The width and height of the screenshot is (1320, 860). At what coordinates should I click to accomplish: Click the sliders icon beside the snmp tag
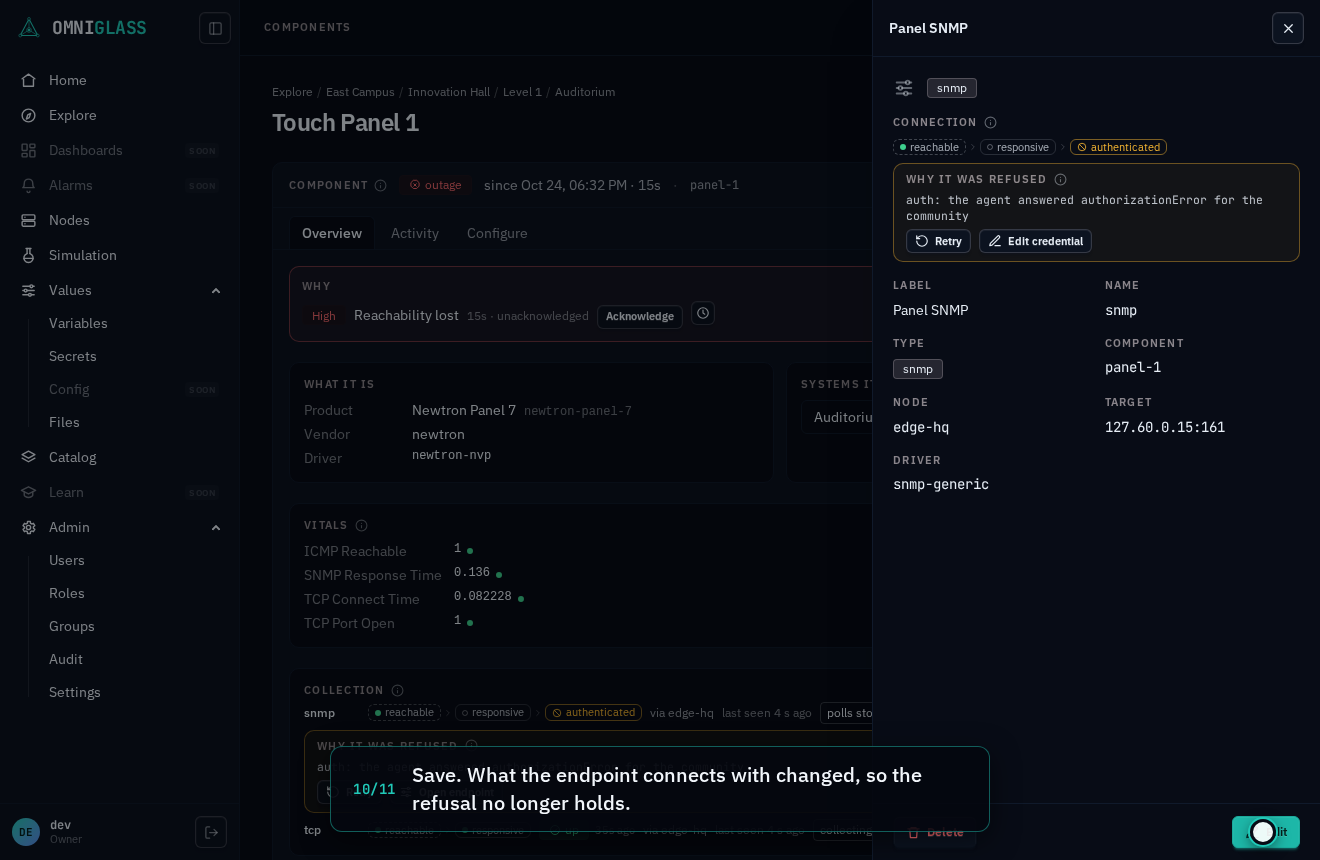pyautogui.click(x=904, y=88)
